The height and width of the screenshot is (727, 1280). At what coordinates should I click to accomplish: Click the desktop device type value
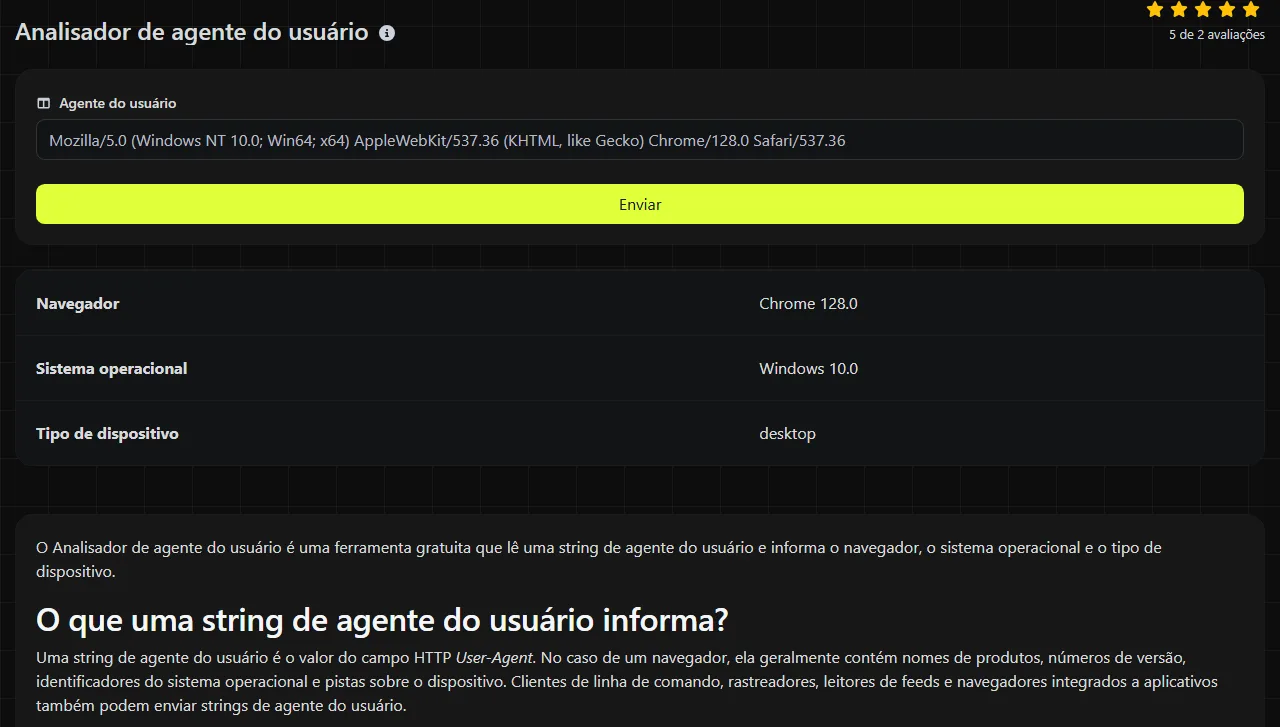[x=787, y=434]
